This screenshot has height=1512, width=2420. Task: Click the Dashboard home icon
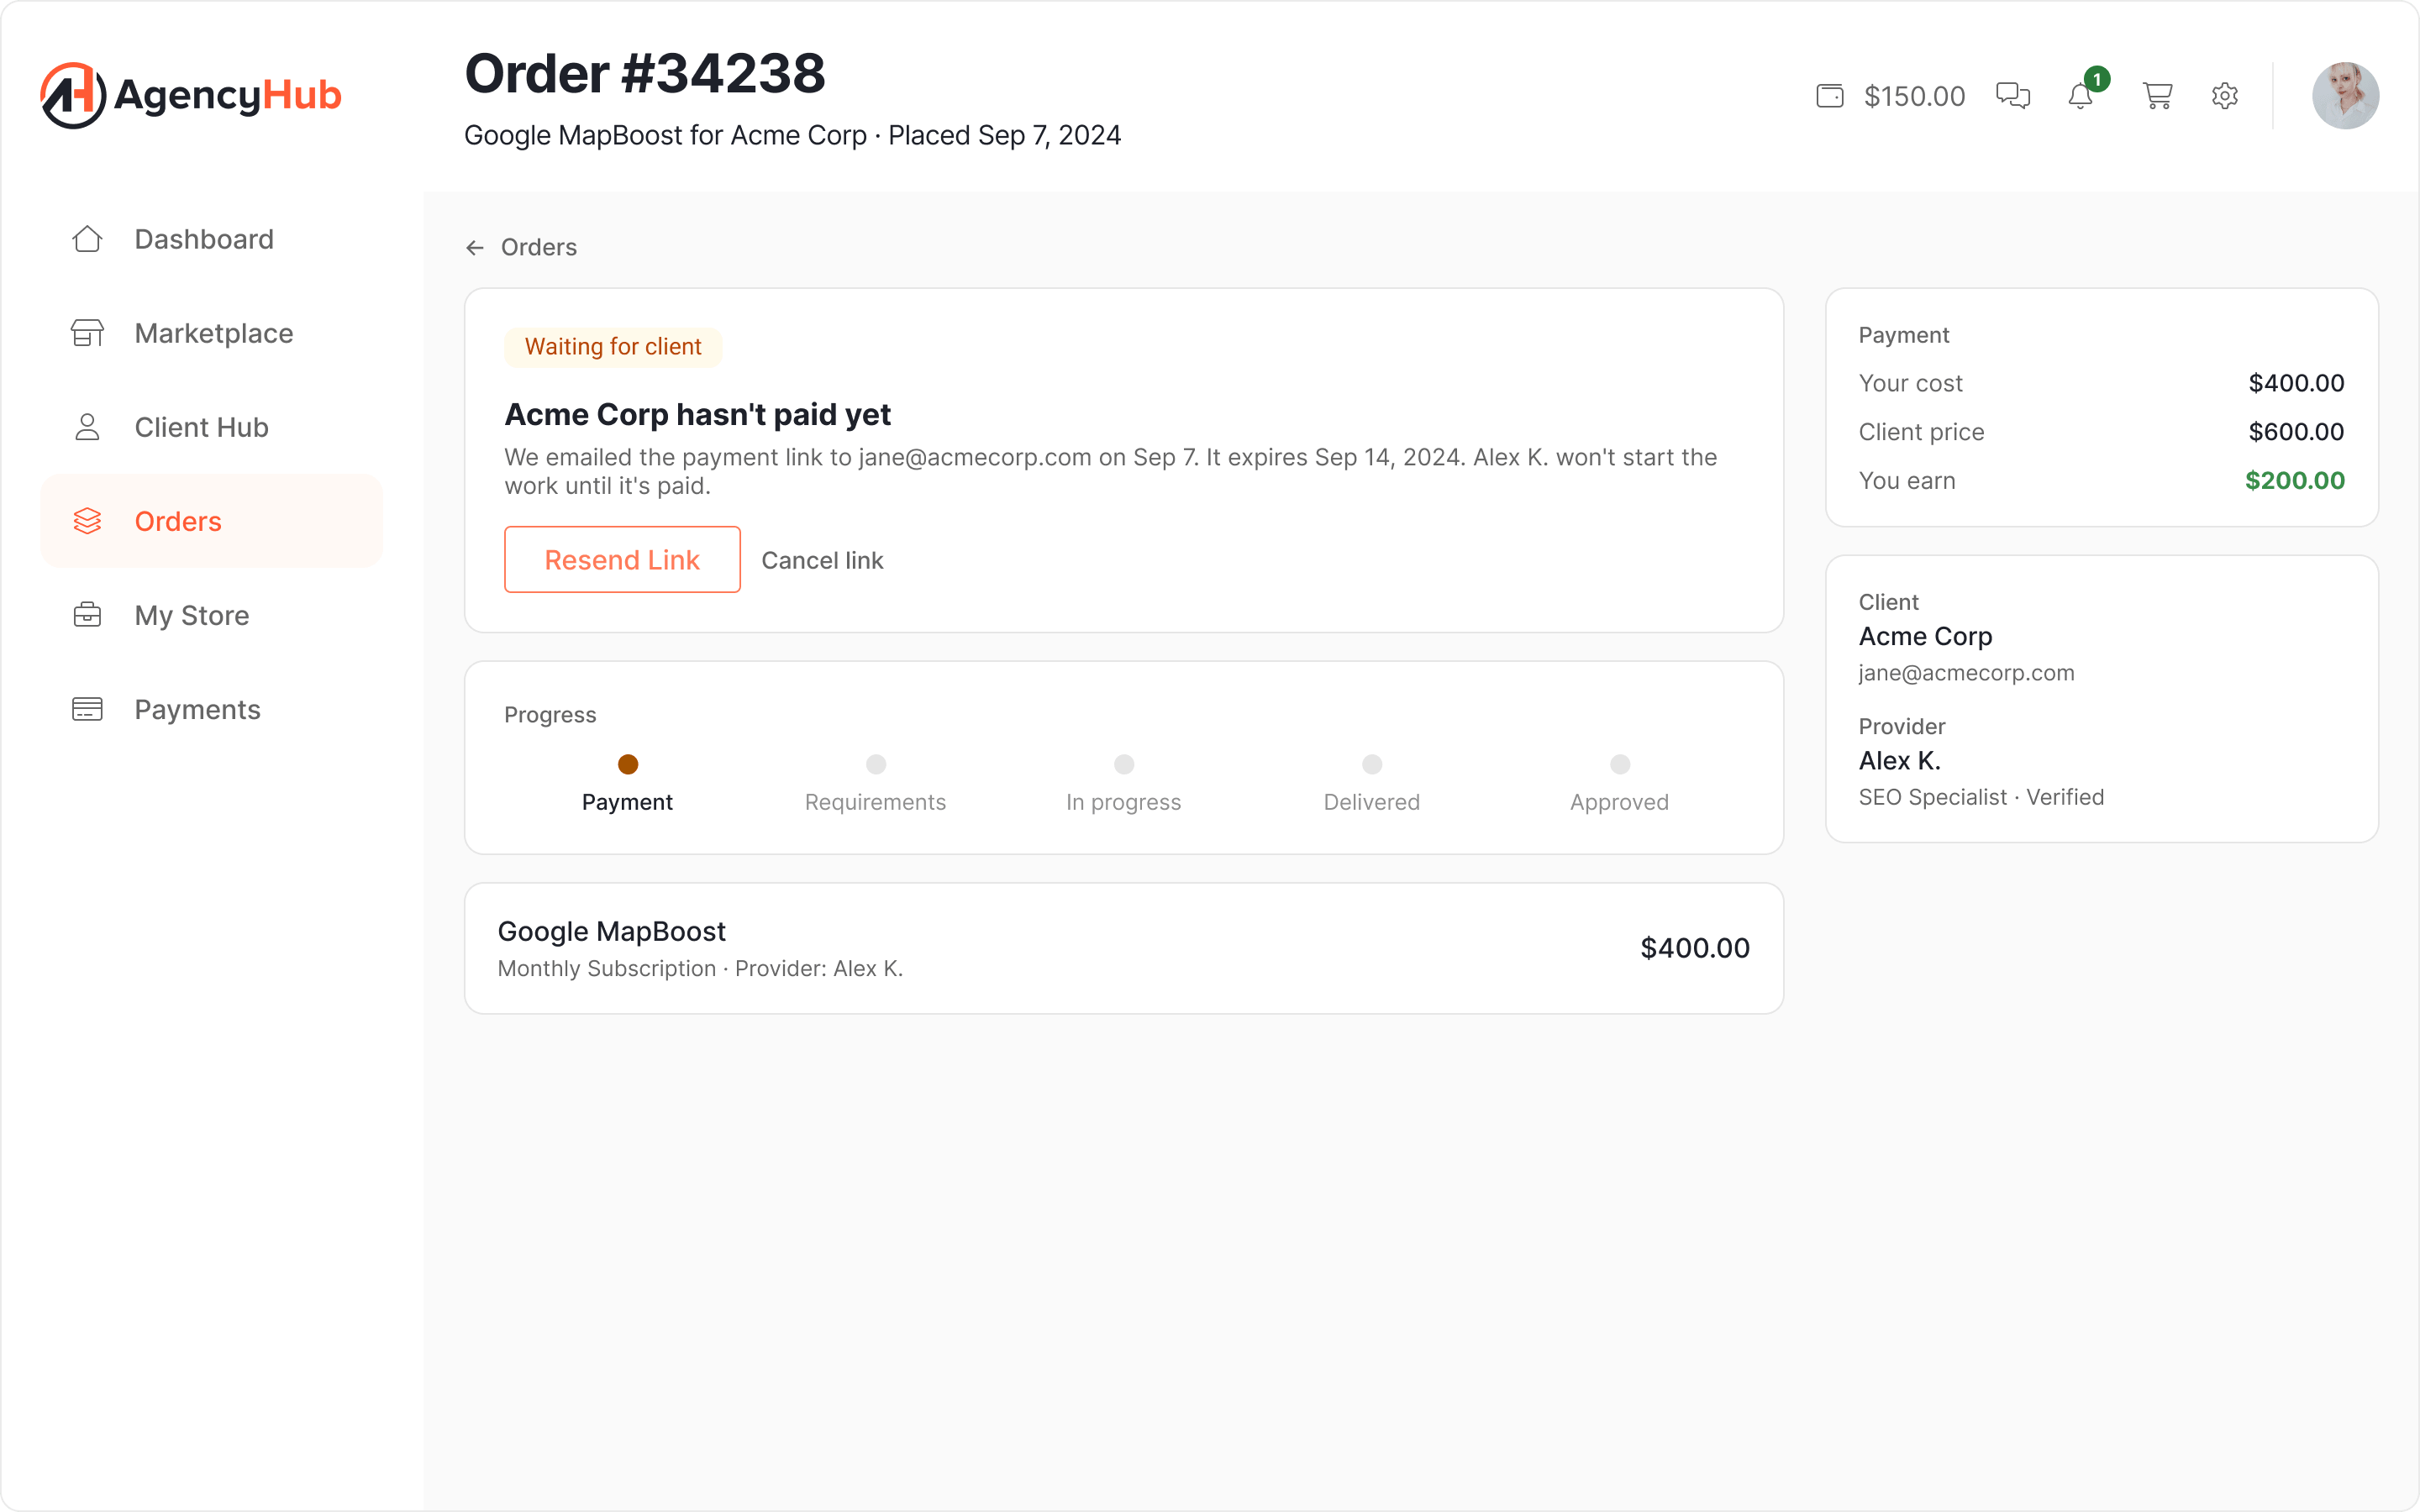(87, 239)
